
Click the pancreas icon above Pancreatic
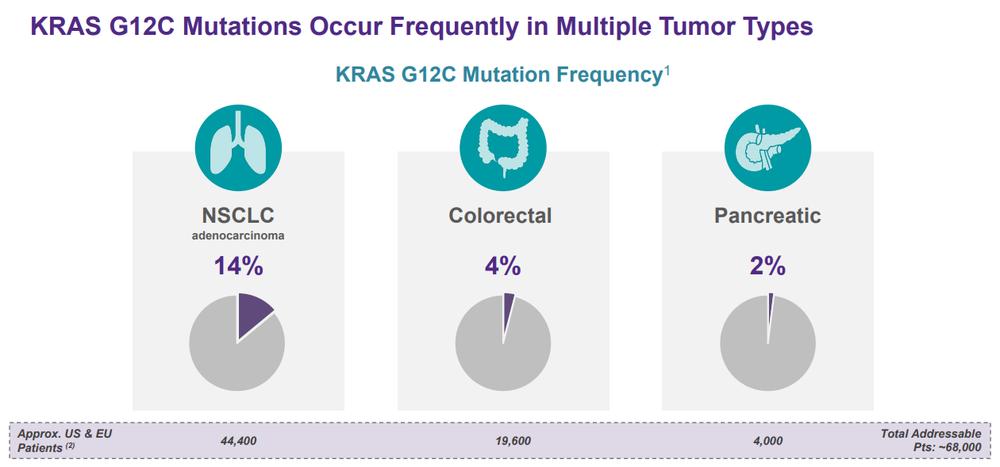pyautogui.click(x=768, y=145)
